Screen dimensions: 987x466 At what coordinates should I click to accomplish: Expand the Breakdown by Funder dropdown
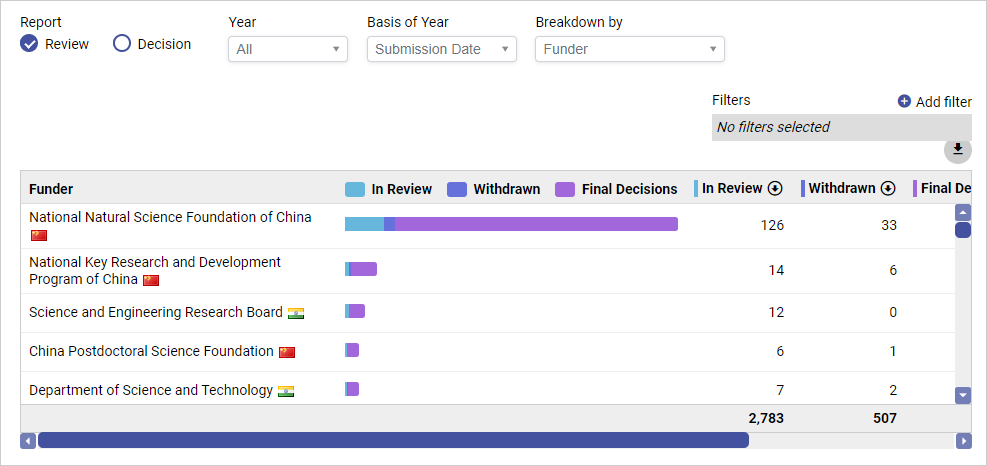[629, 49]
